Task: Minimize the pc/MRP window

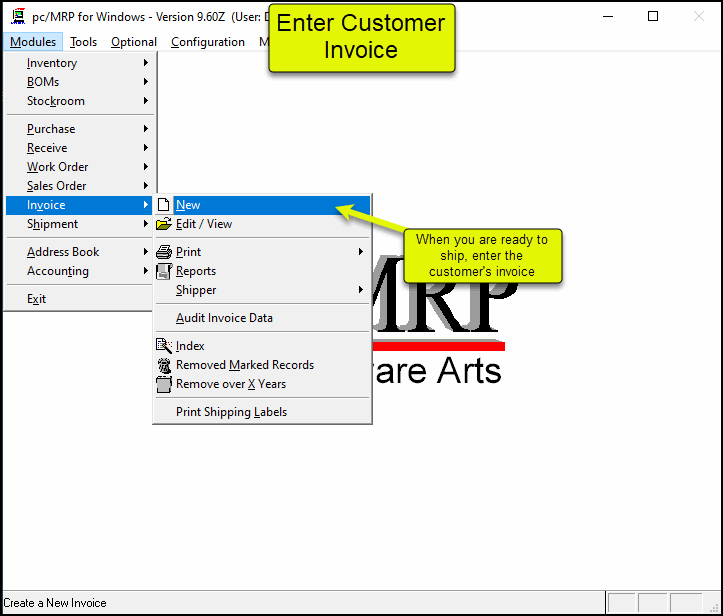Action: click(x=608, y=17)
